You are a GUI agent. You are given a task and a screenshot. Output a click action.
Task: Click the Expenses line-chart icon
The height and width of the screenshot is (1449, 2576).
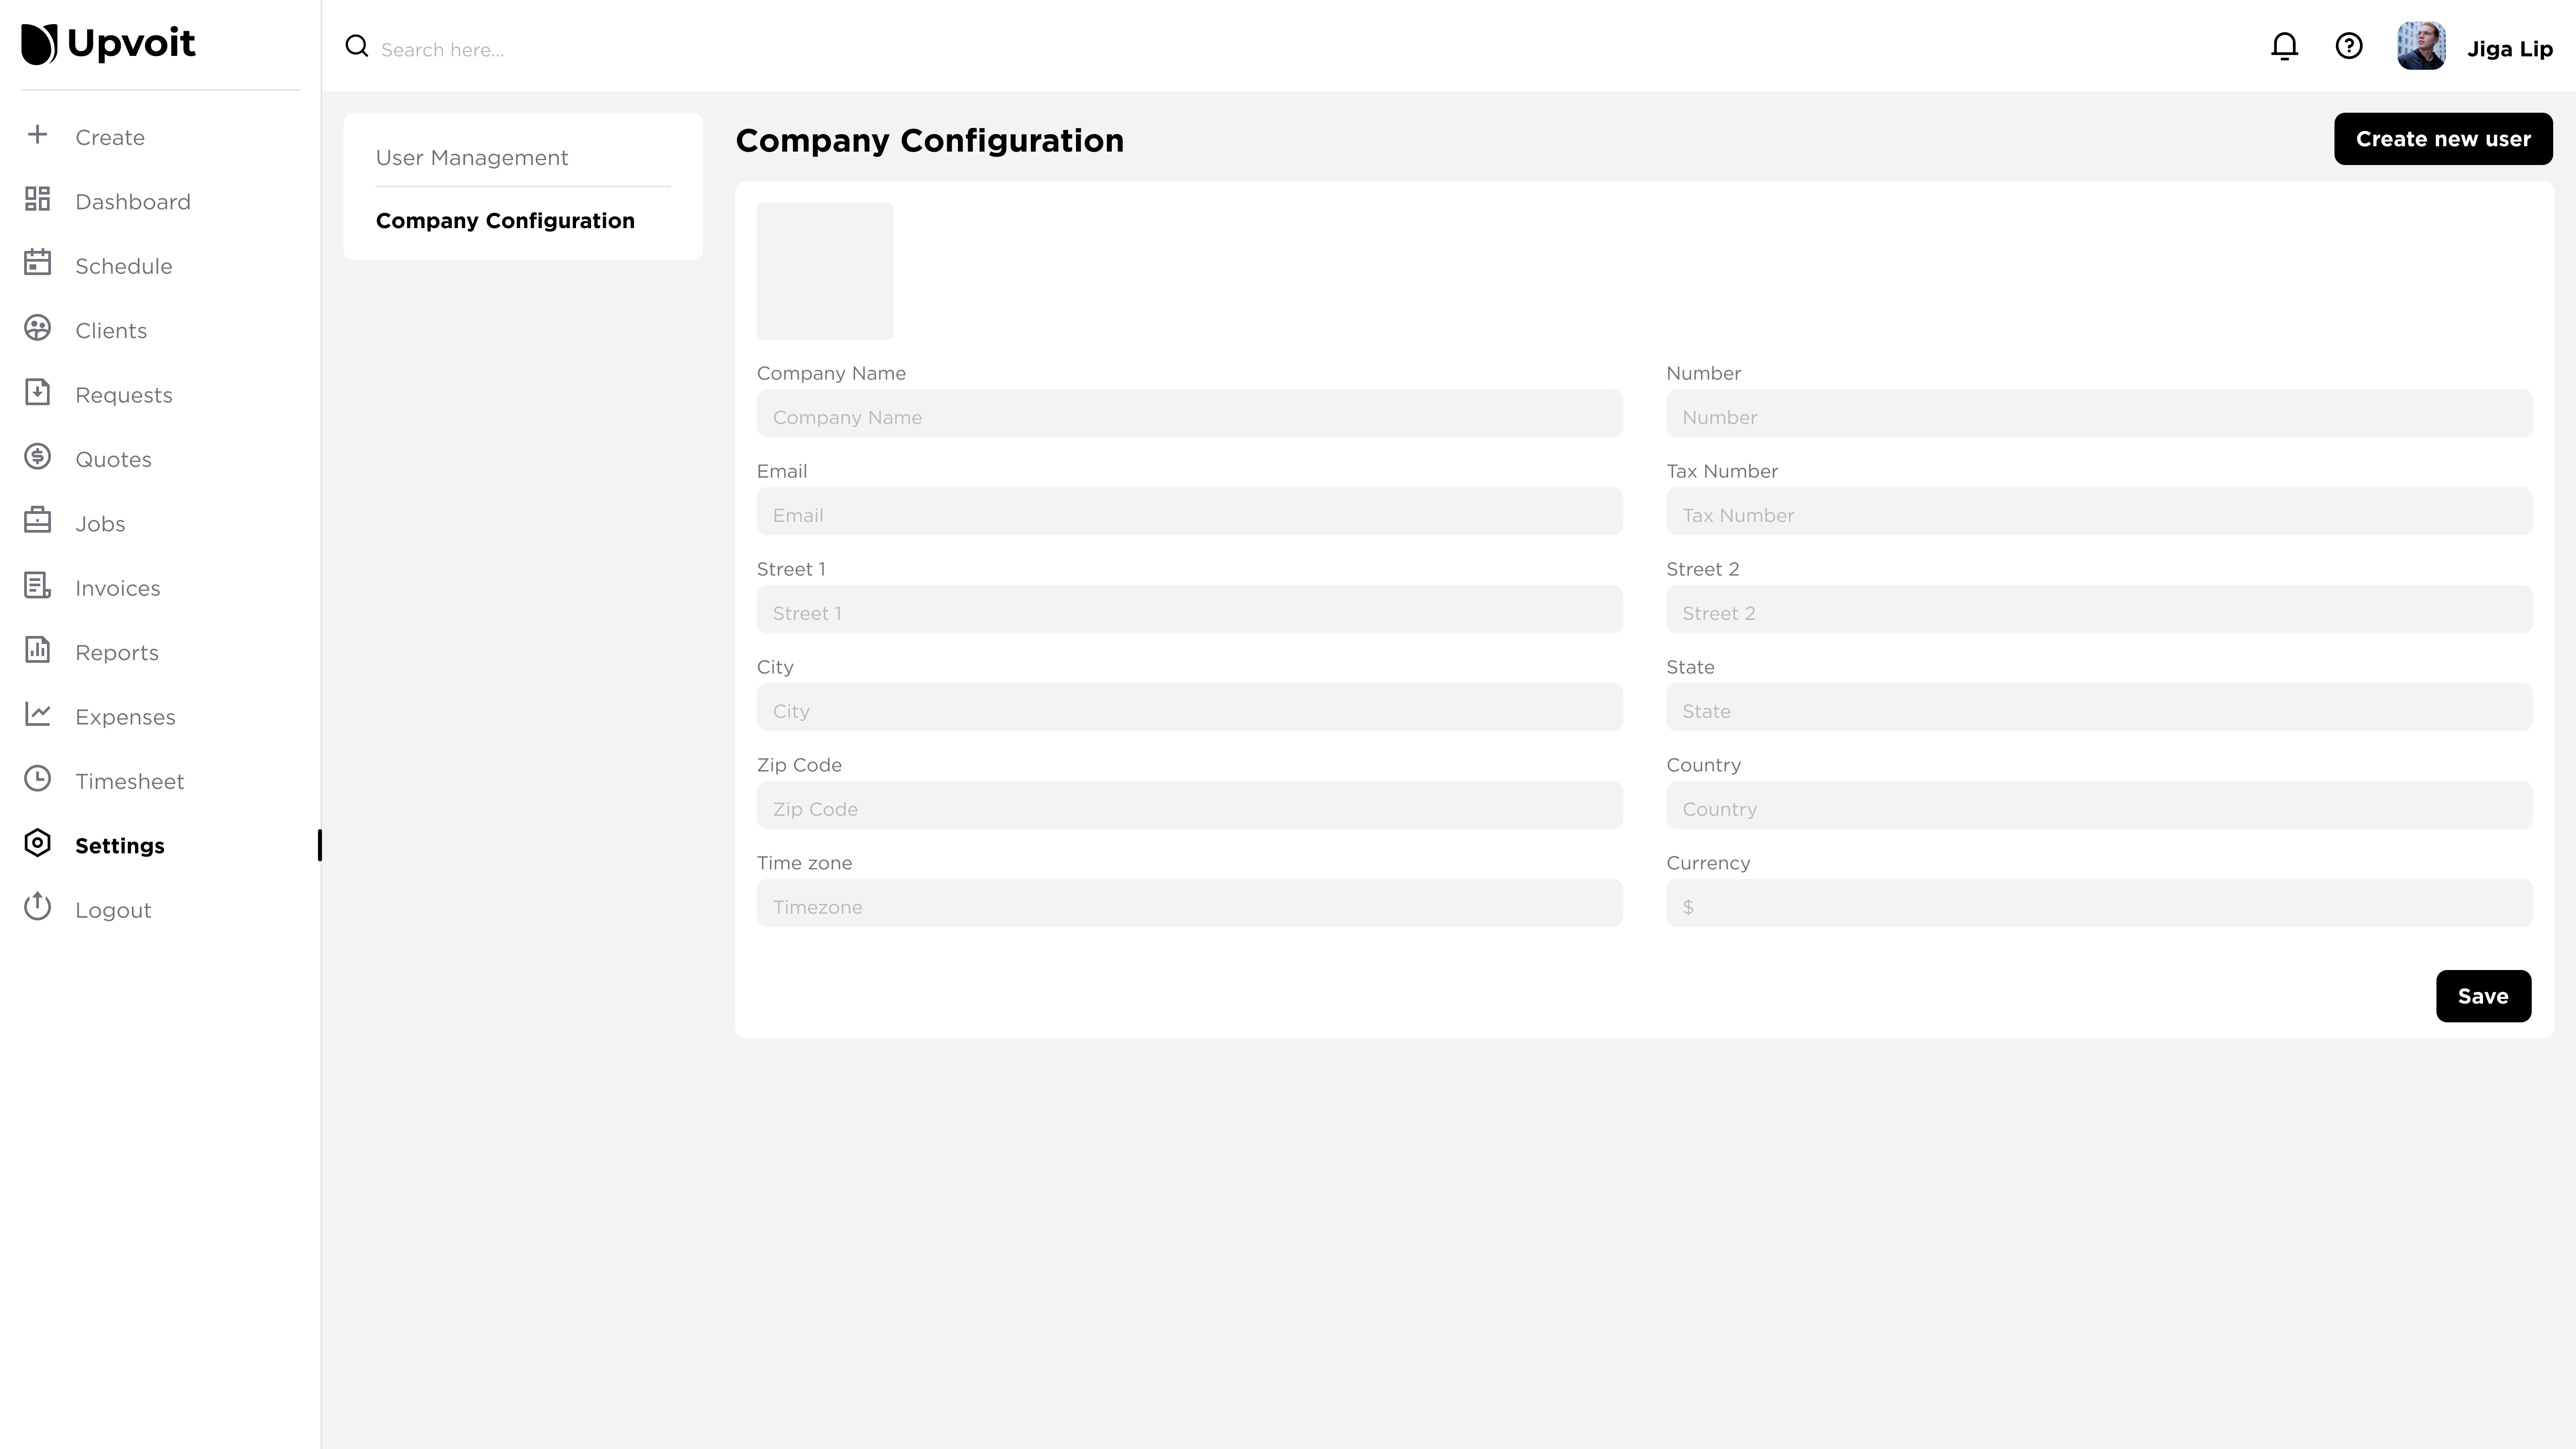pos(37,714)
